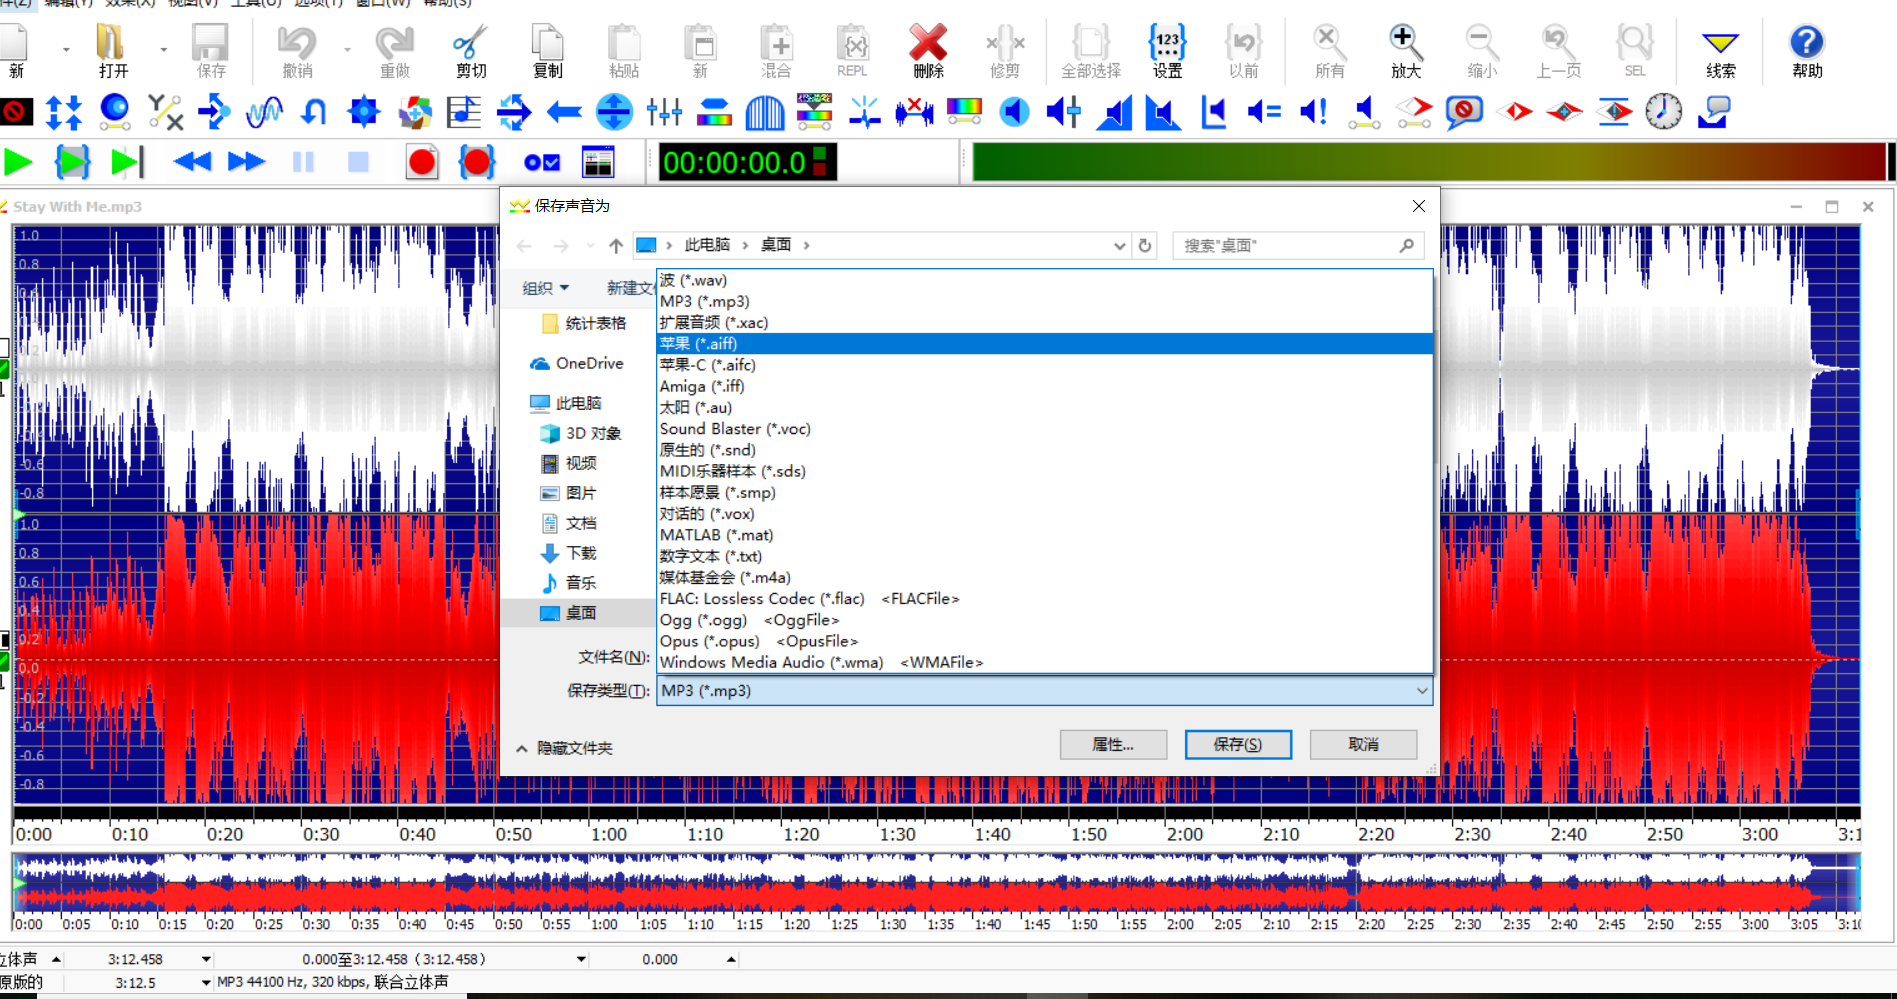Viewport: 1897px width, 999px height.
Task: Open the 组织 dropdown in the dialog
Action: pyautogui.click(x=545, y=288)
